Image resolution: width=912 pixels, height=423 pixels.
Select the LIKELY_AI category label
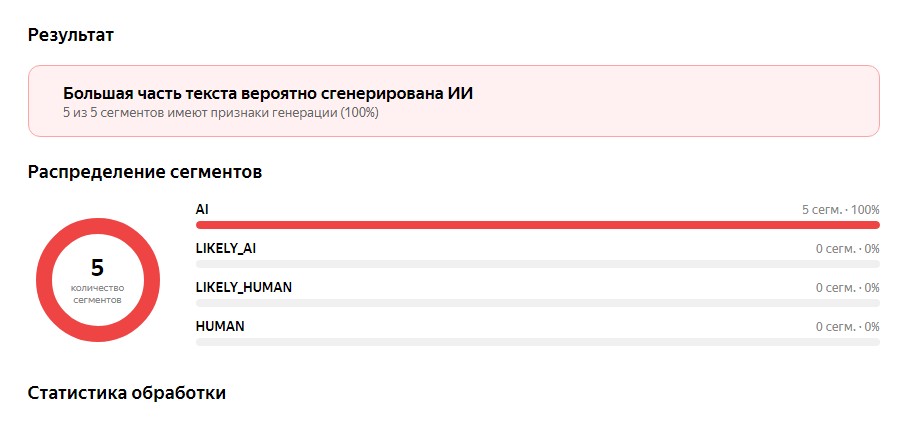tap(226, 248)
